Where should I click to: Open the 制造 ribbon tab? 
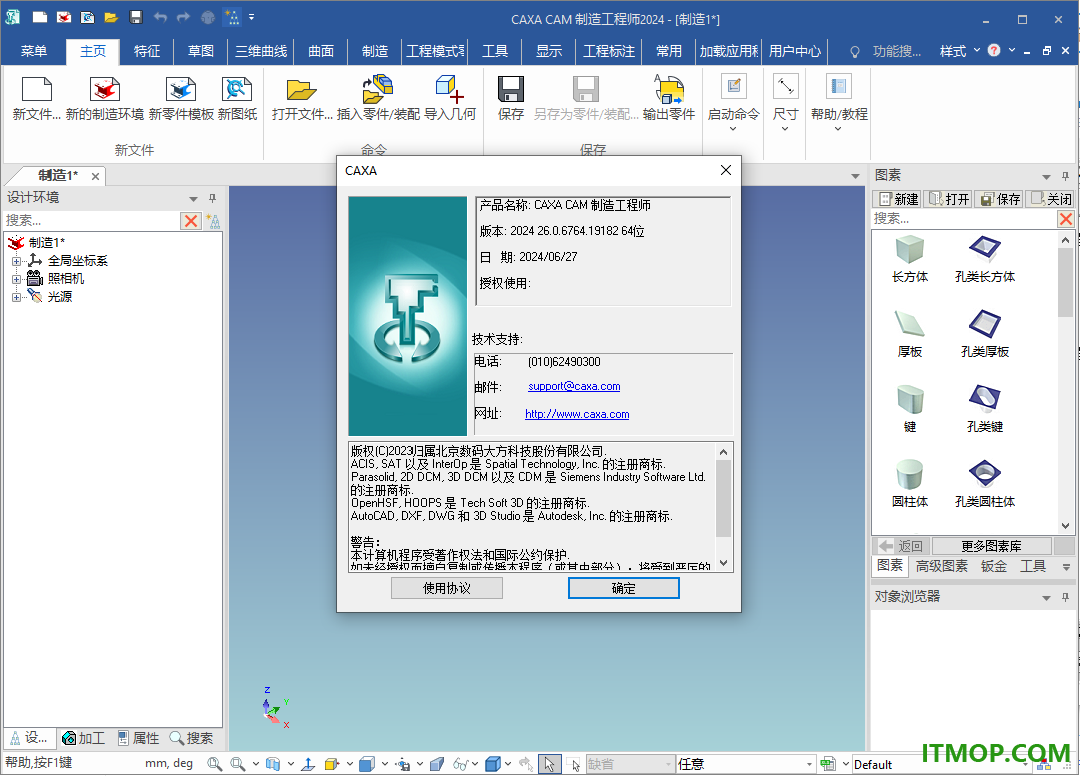375,51
